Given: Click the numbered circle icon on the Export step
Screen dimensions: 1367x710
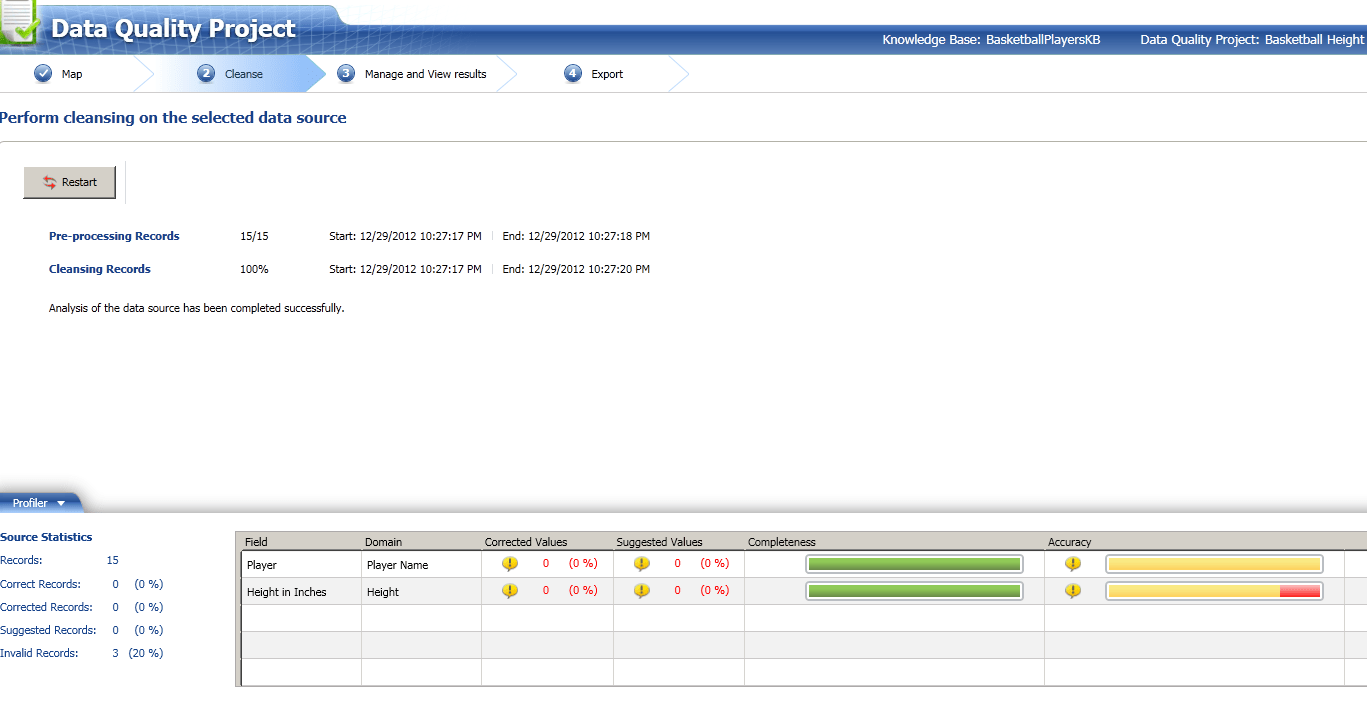Looking at the screenshot, I should click(x=573, y=72).
